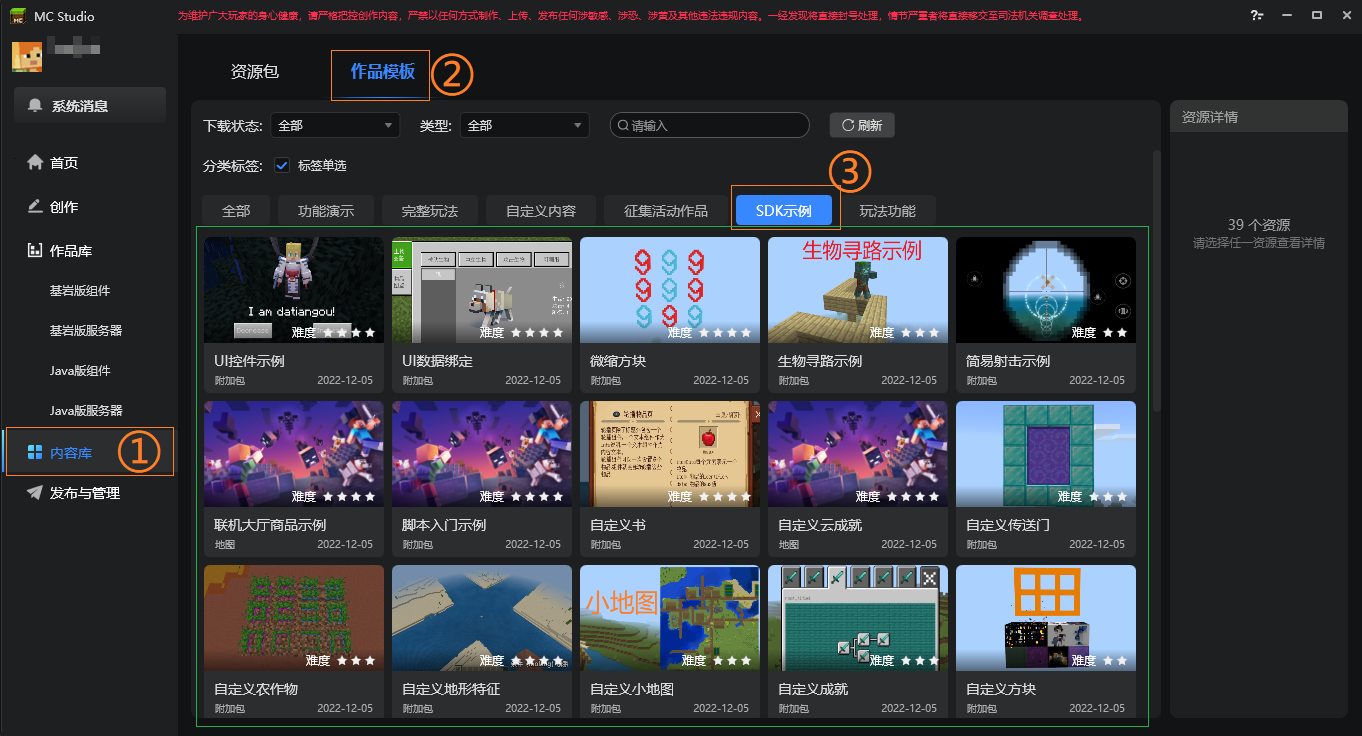Open the 联机大厅商品示例 thumbnail

[x=294, y=454]
